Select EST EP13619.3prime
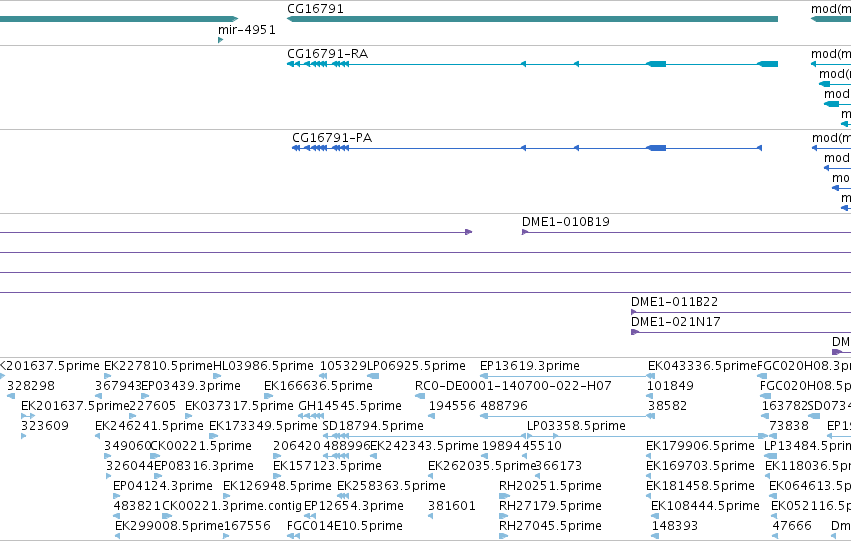The image size is (851, 541). point(530,366)
